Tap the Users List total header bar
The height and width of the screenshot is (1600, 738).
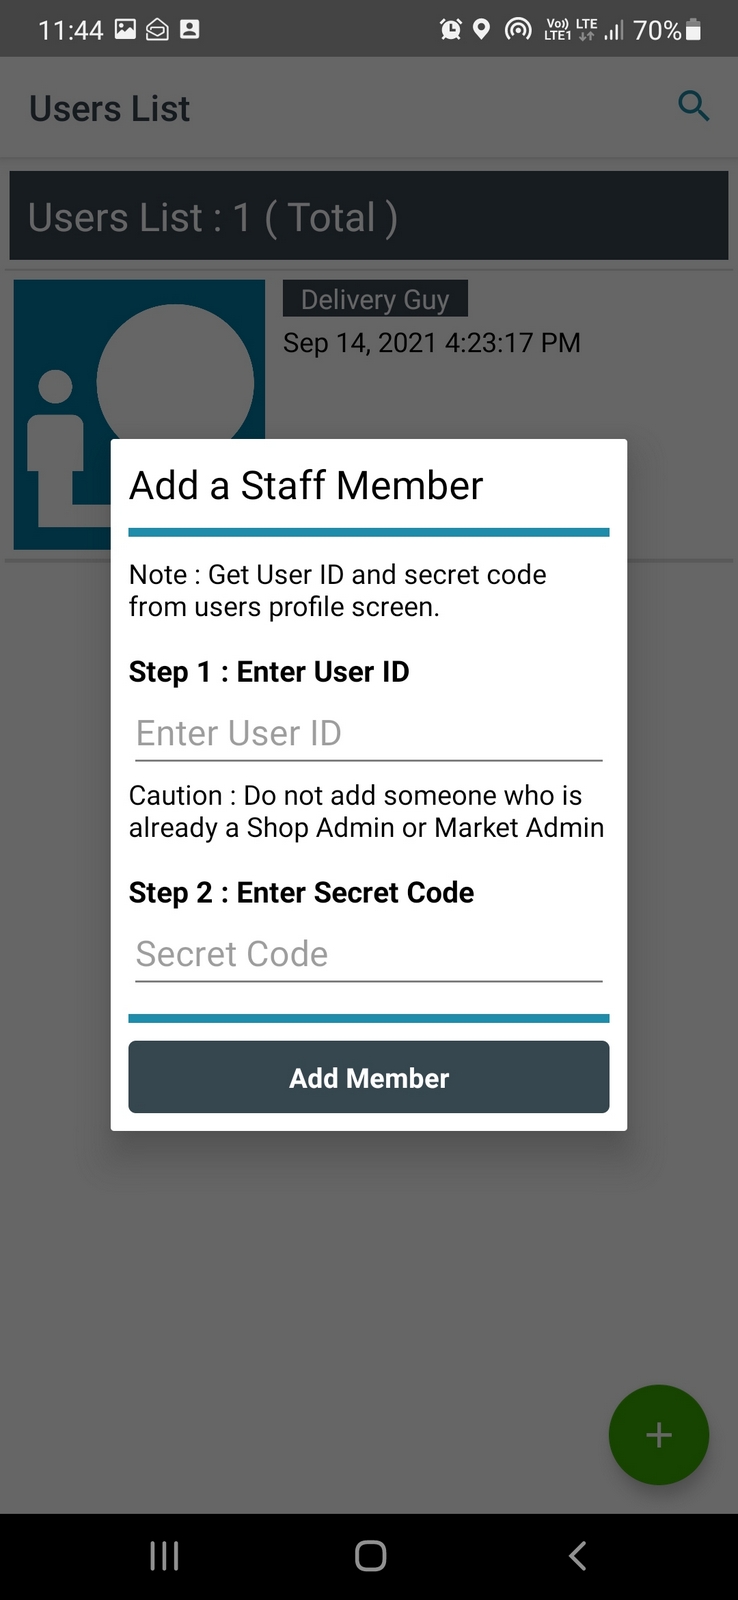point(368,216)
